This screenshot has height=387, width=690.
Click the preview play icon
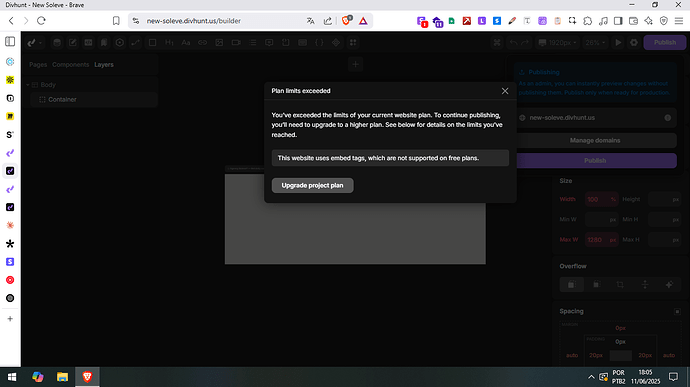618,43
